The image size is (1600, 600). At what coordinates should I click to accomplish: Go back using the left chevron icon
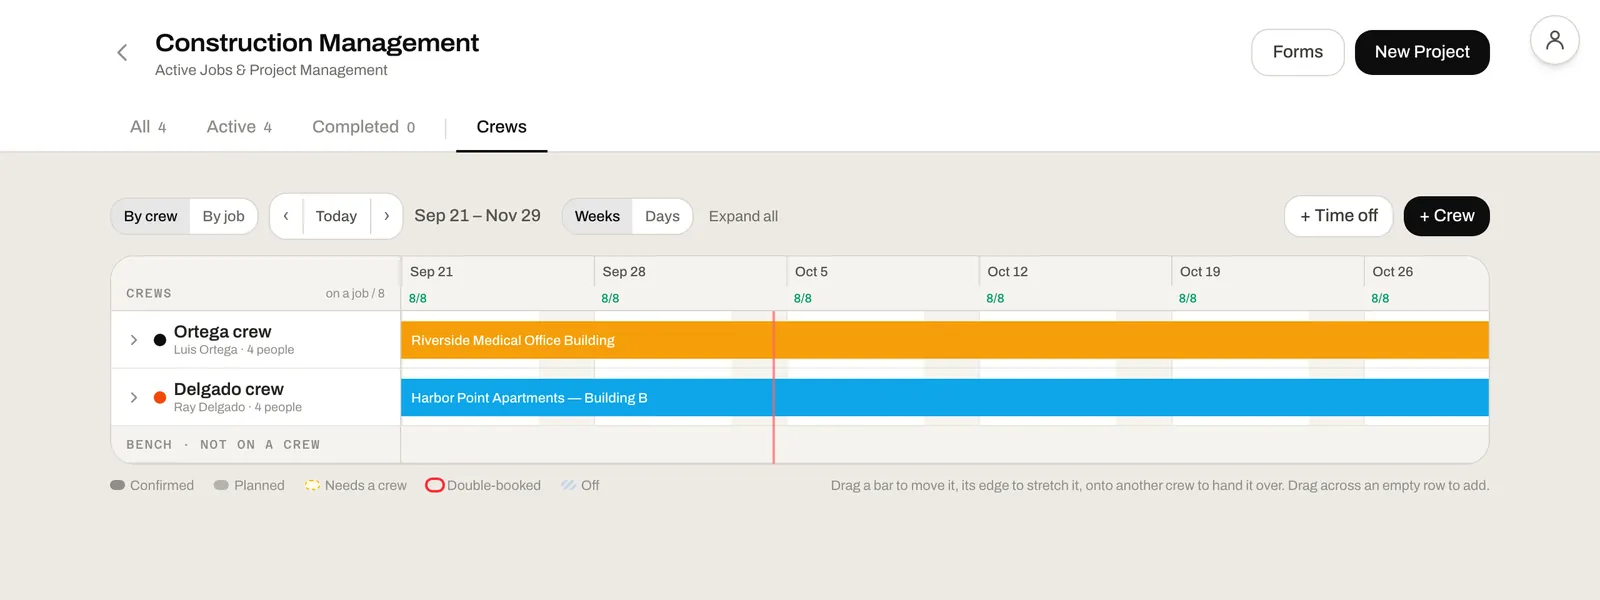122,52
